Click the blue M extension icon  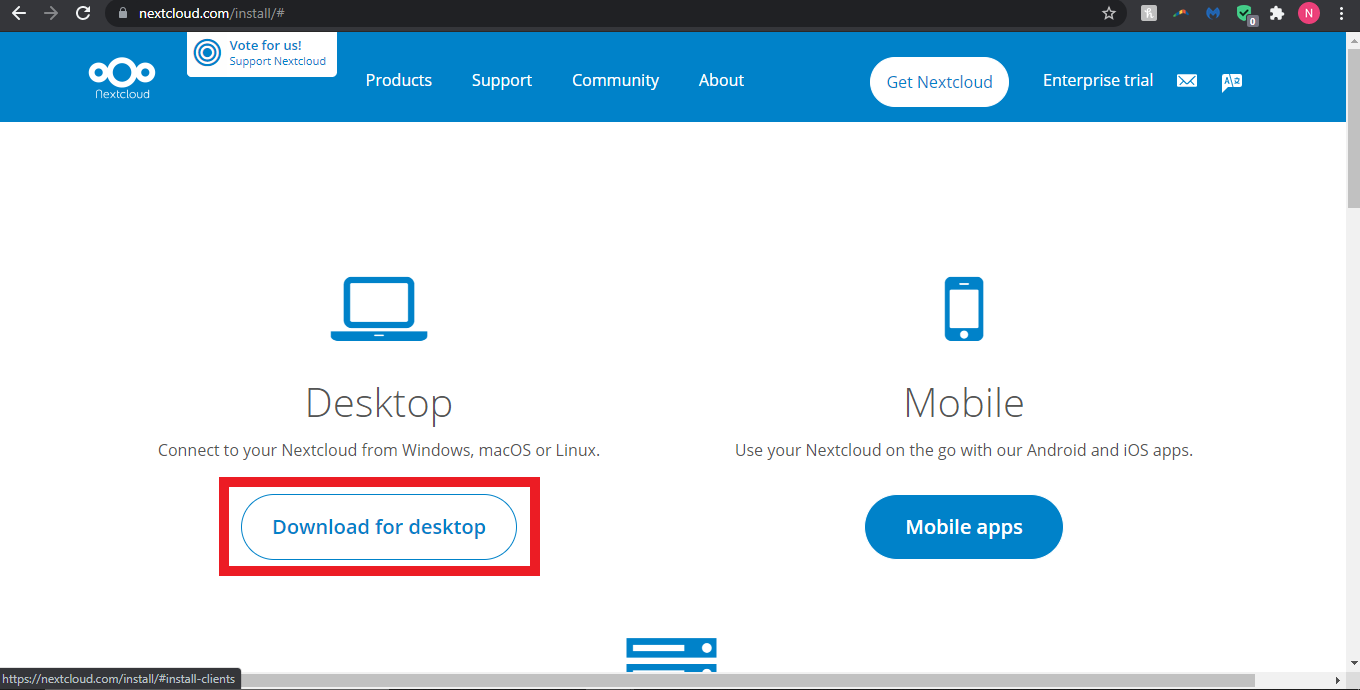pos(1213,14)
